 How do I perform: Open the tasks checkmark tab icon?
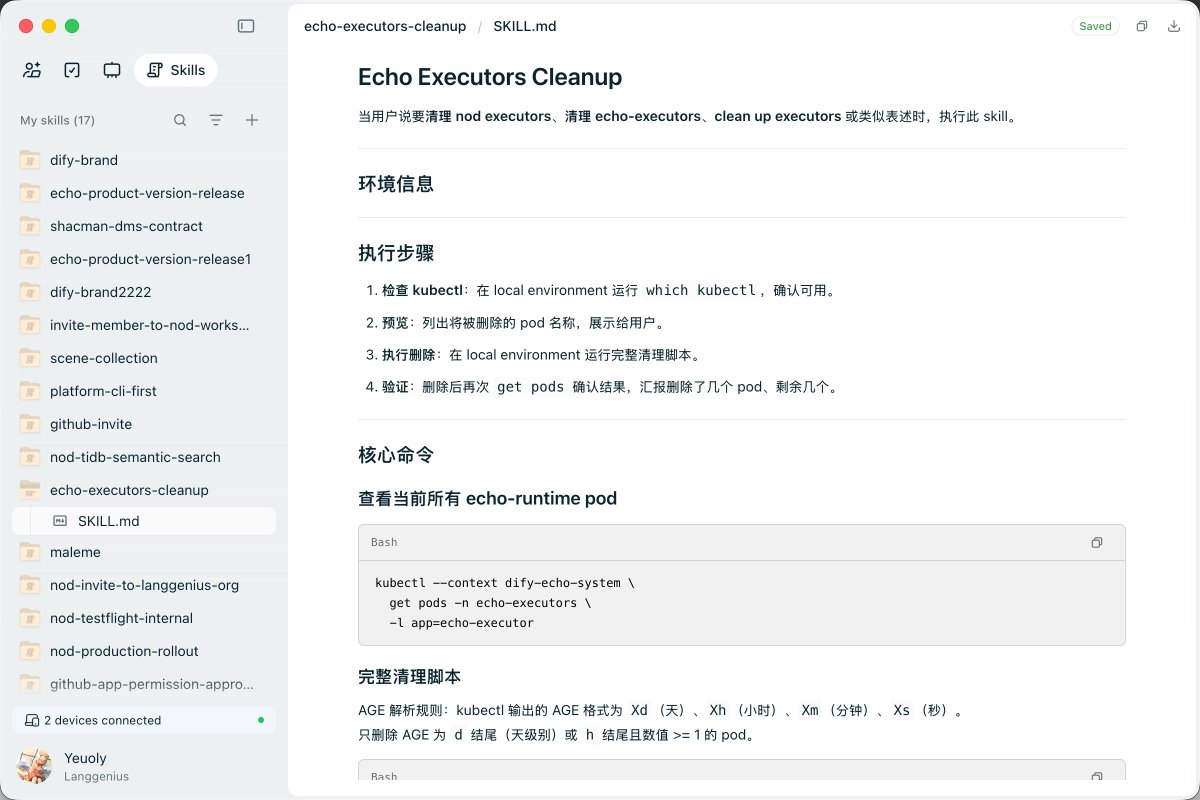point(72,70)
